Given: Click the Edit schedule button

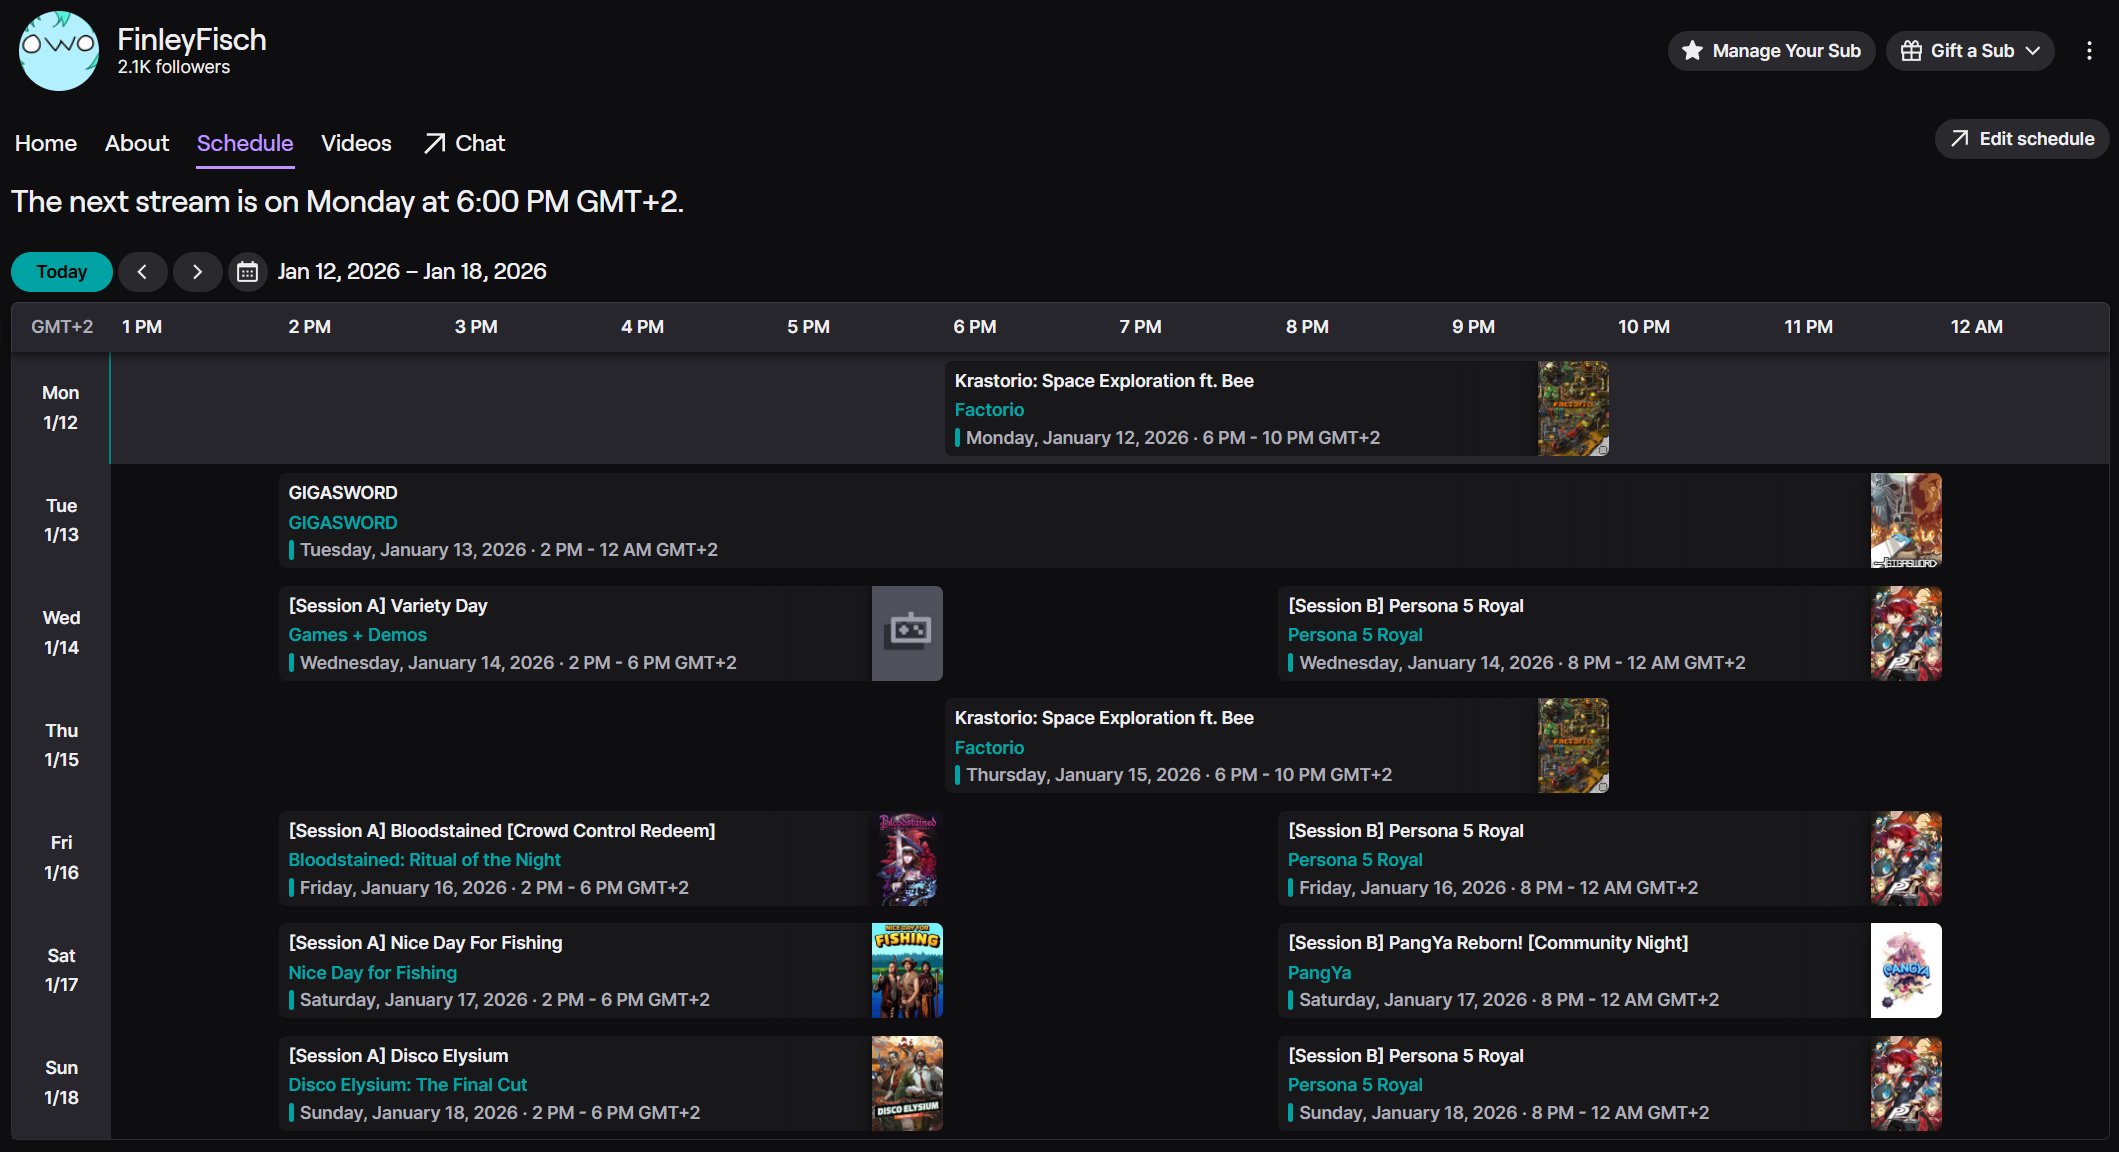Looking at the screenshot, I should [2022, 139].
